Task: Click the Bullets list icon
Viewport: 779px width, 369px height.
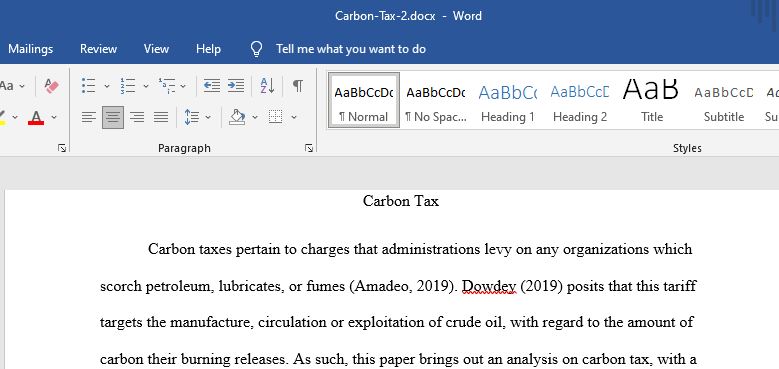Action: click(x=88, y=86)
